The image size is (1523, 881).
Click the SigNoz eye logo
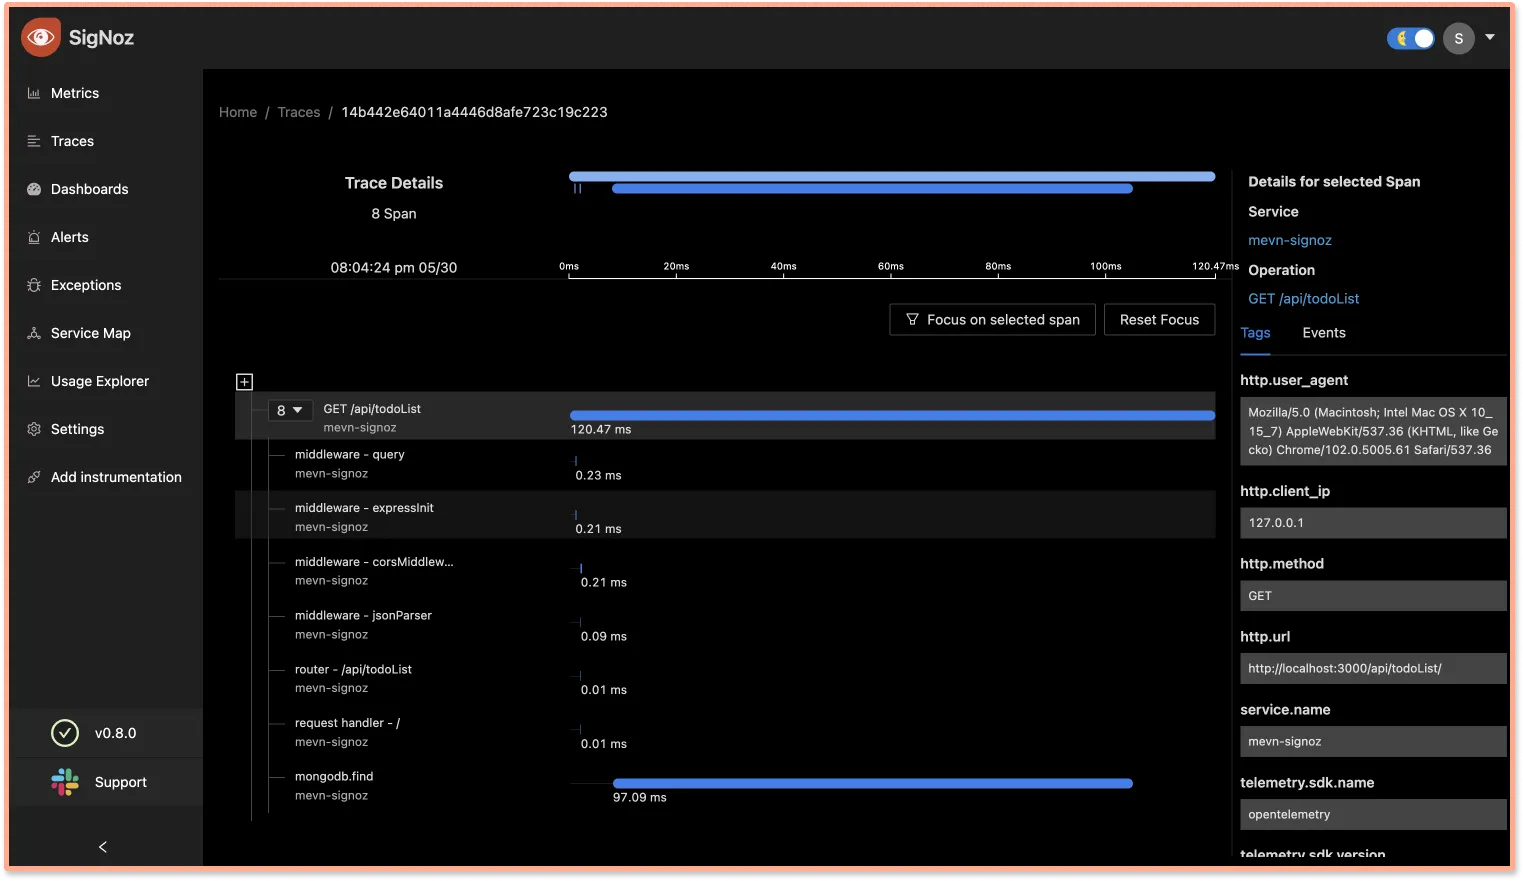41,37
